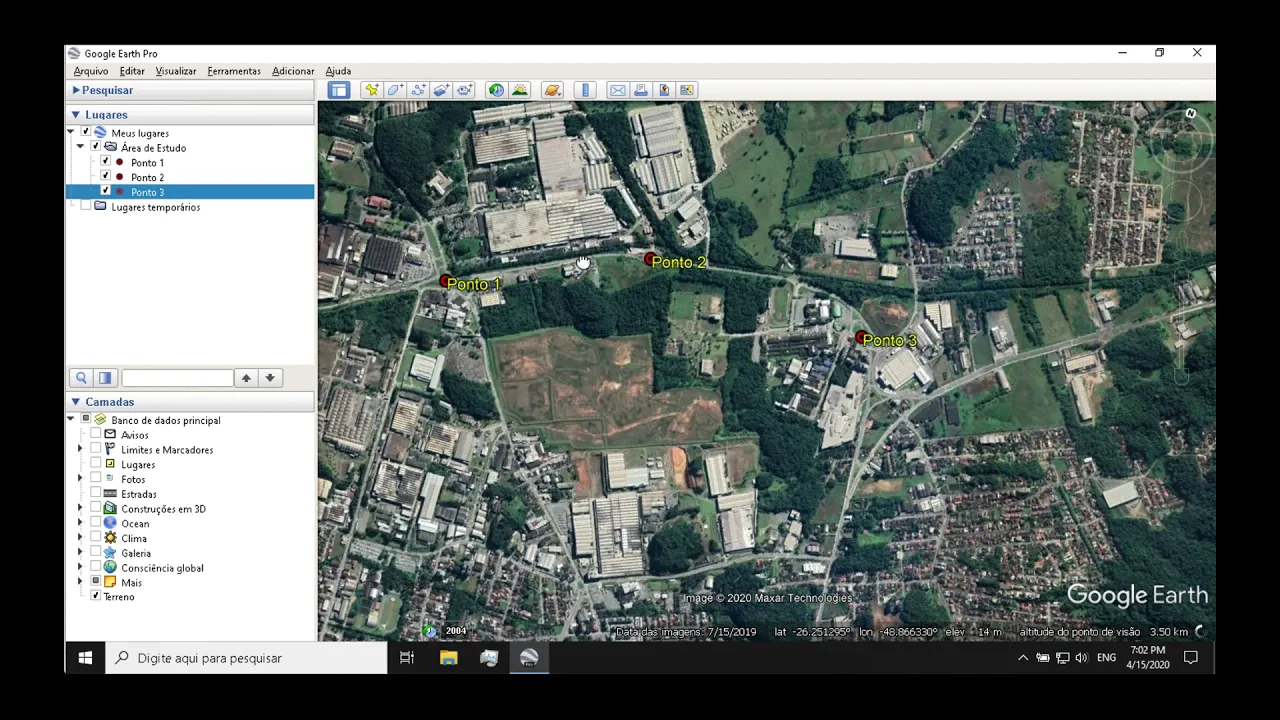Collapse the Camadas panel
This screenshot has height=720, width=1280.
(75, 402)
